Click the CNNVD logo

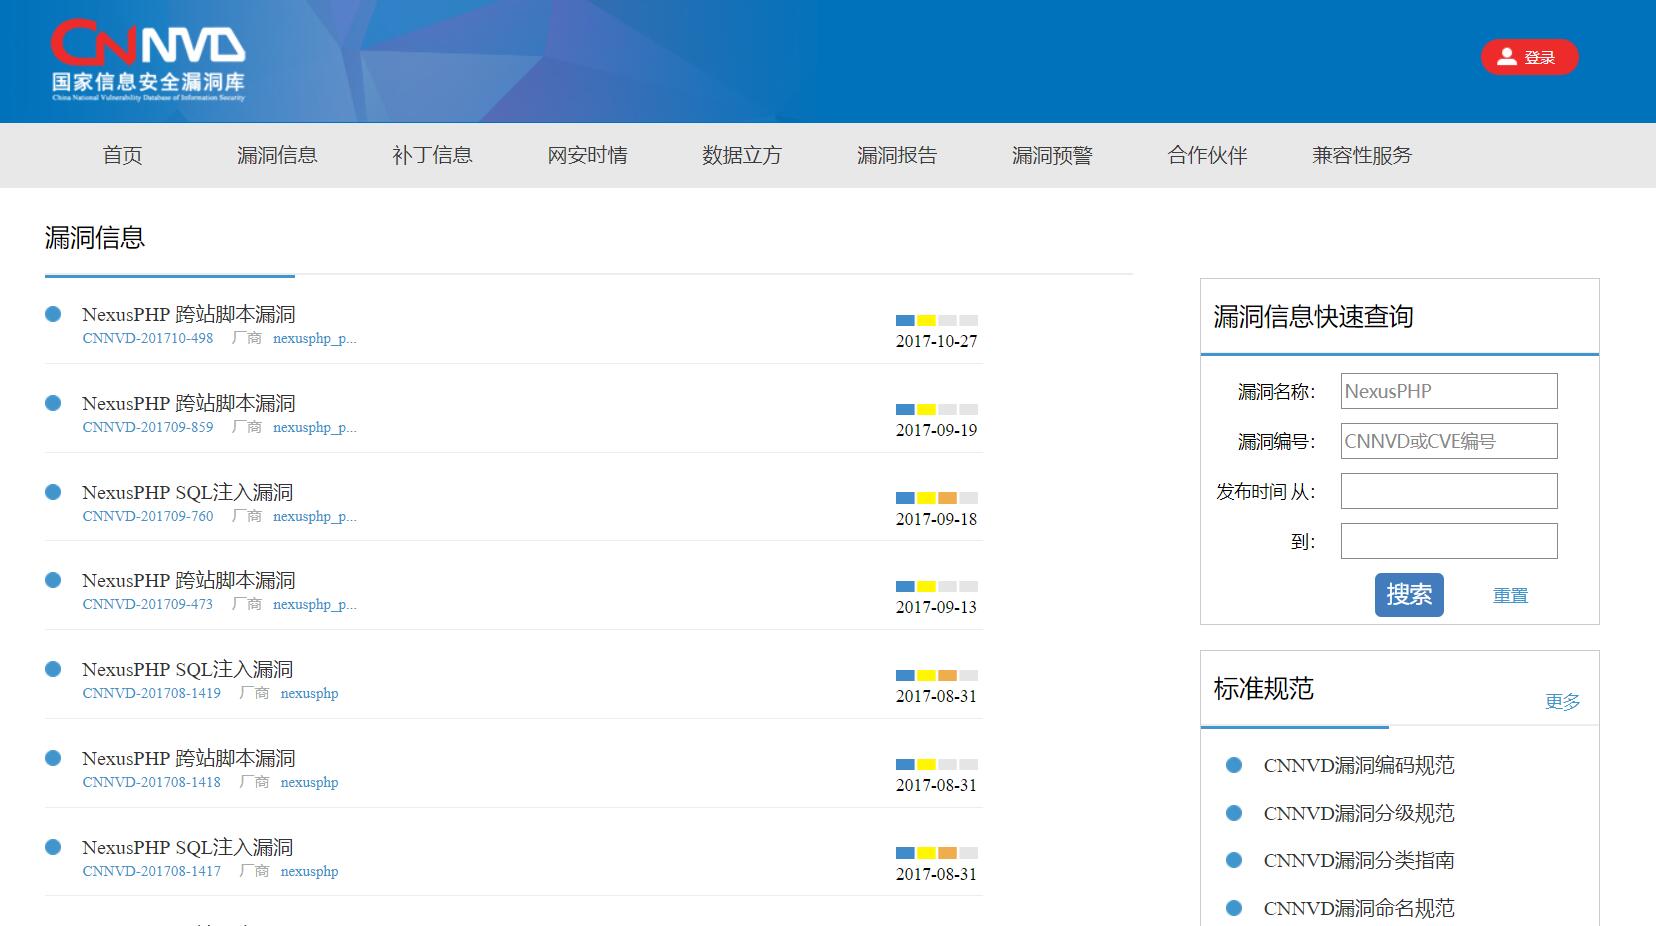[148, 60]
